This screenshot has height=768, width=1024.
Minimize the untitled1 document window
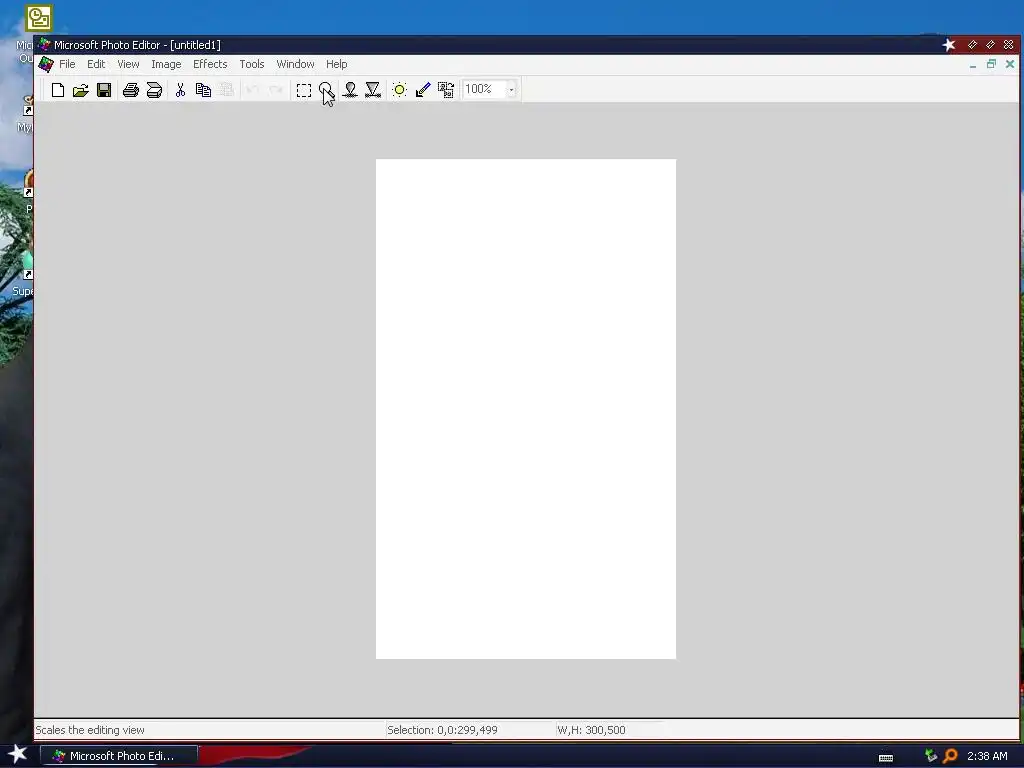point(973,65)
